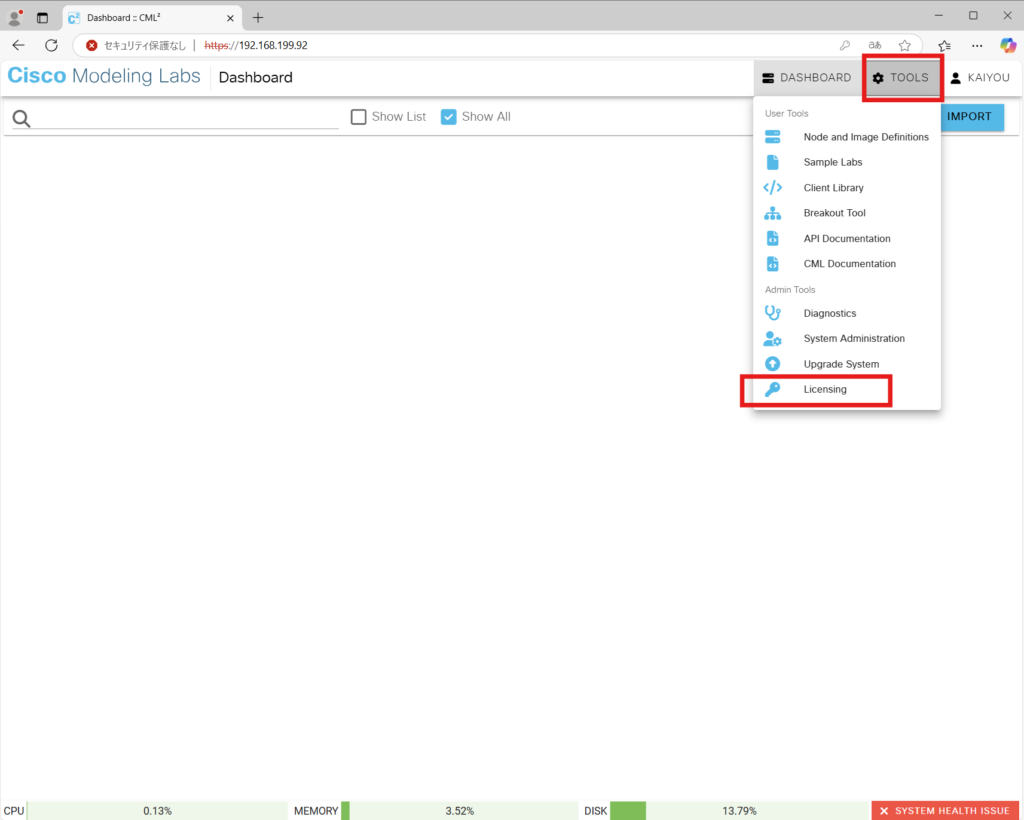Click the Diagnostics stethoscope icon
Screen dimensions: 1024x820
point(773,313)
